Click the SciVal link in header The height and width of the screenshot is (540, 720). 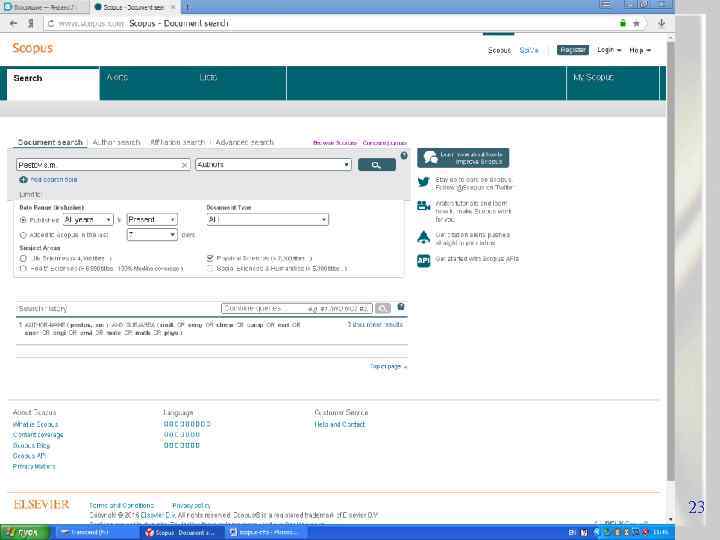click(x=529, y=51)
